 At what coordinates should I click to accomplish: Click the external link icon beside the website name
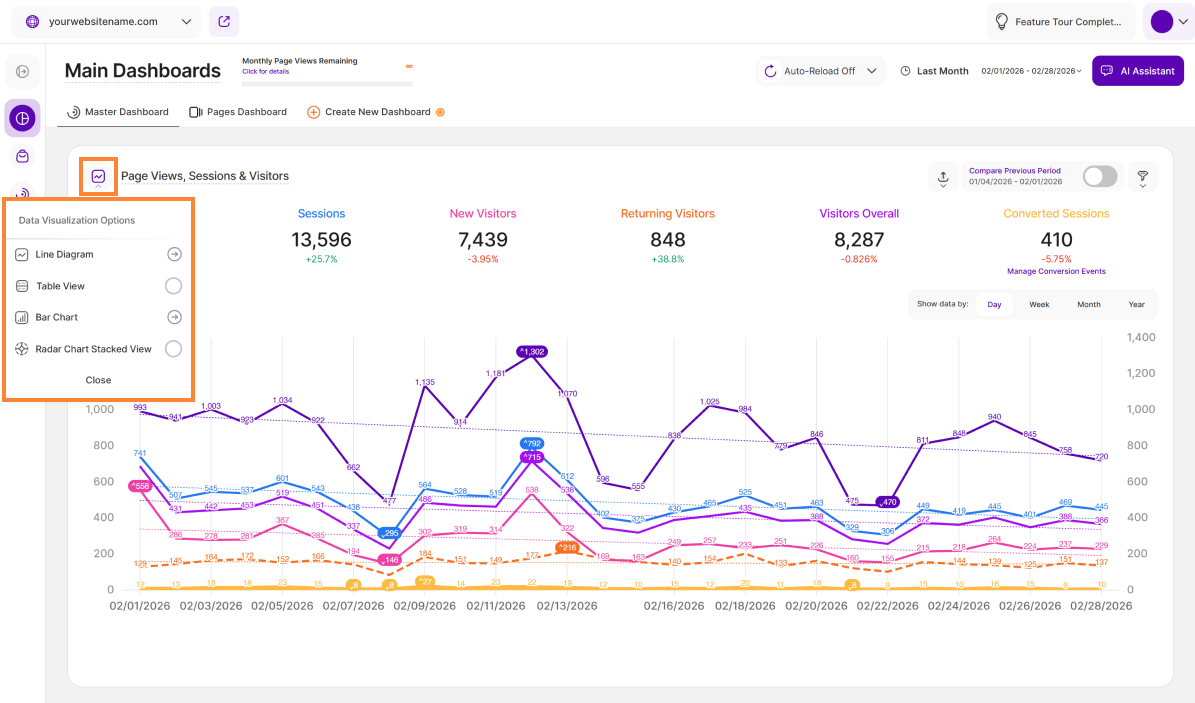[224, 21]
